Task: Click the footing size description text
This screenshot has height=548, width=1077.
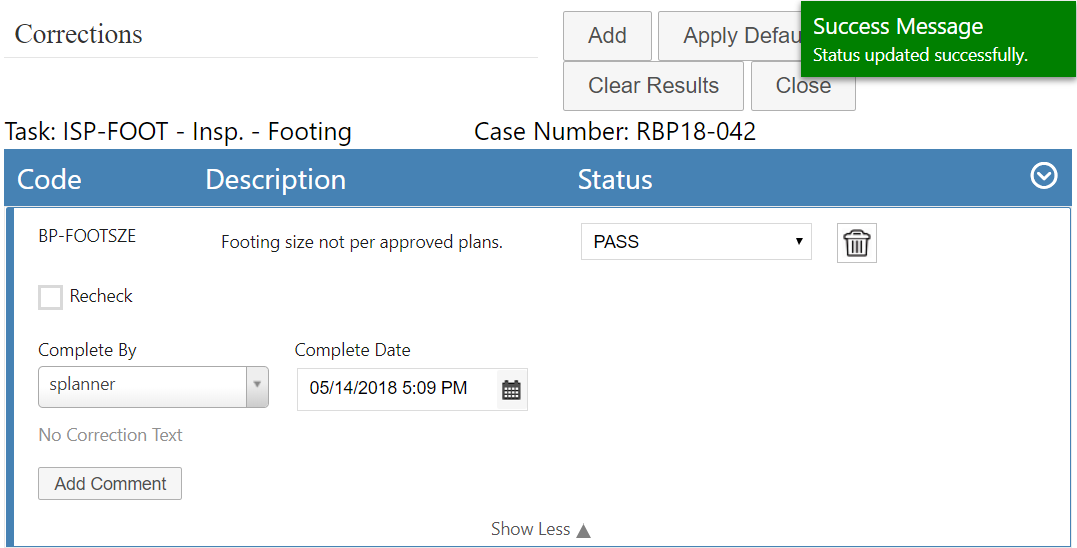Action: tap(361, 243)
